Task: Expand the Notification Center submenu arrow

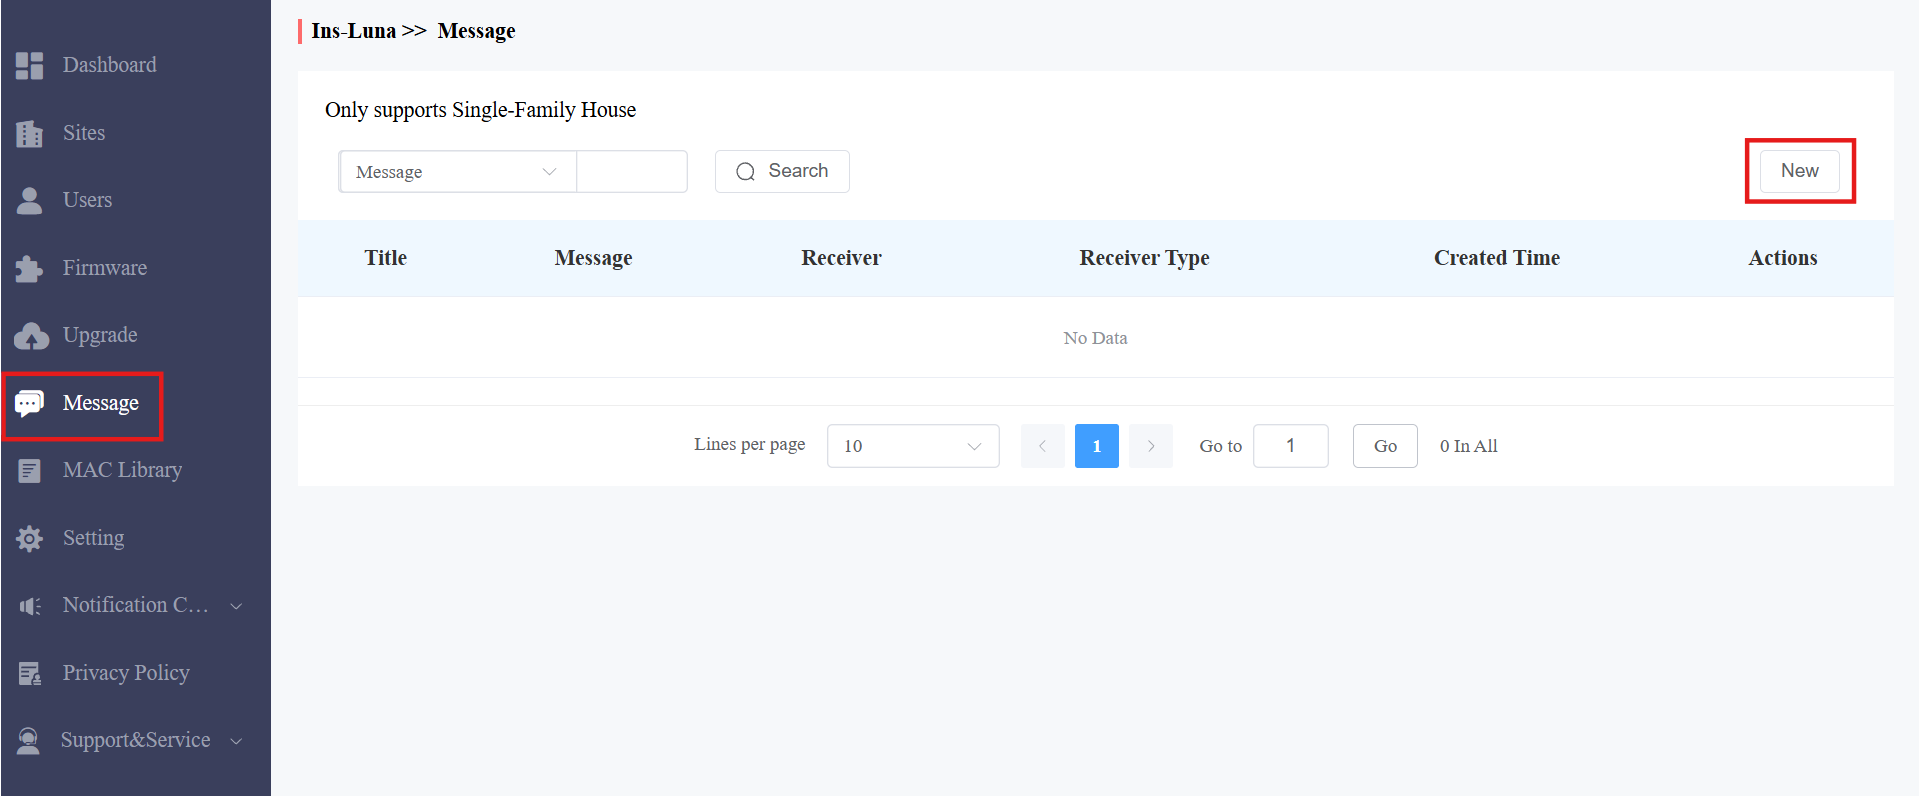Action: point(236,606)
